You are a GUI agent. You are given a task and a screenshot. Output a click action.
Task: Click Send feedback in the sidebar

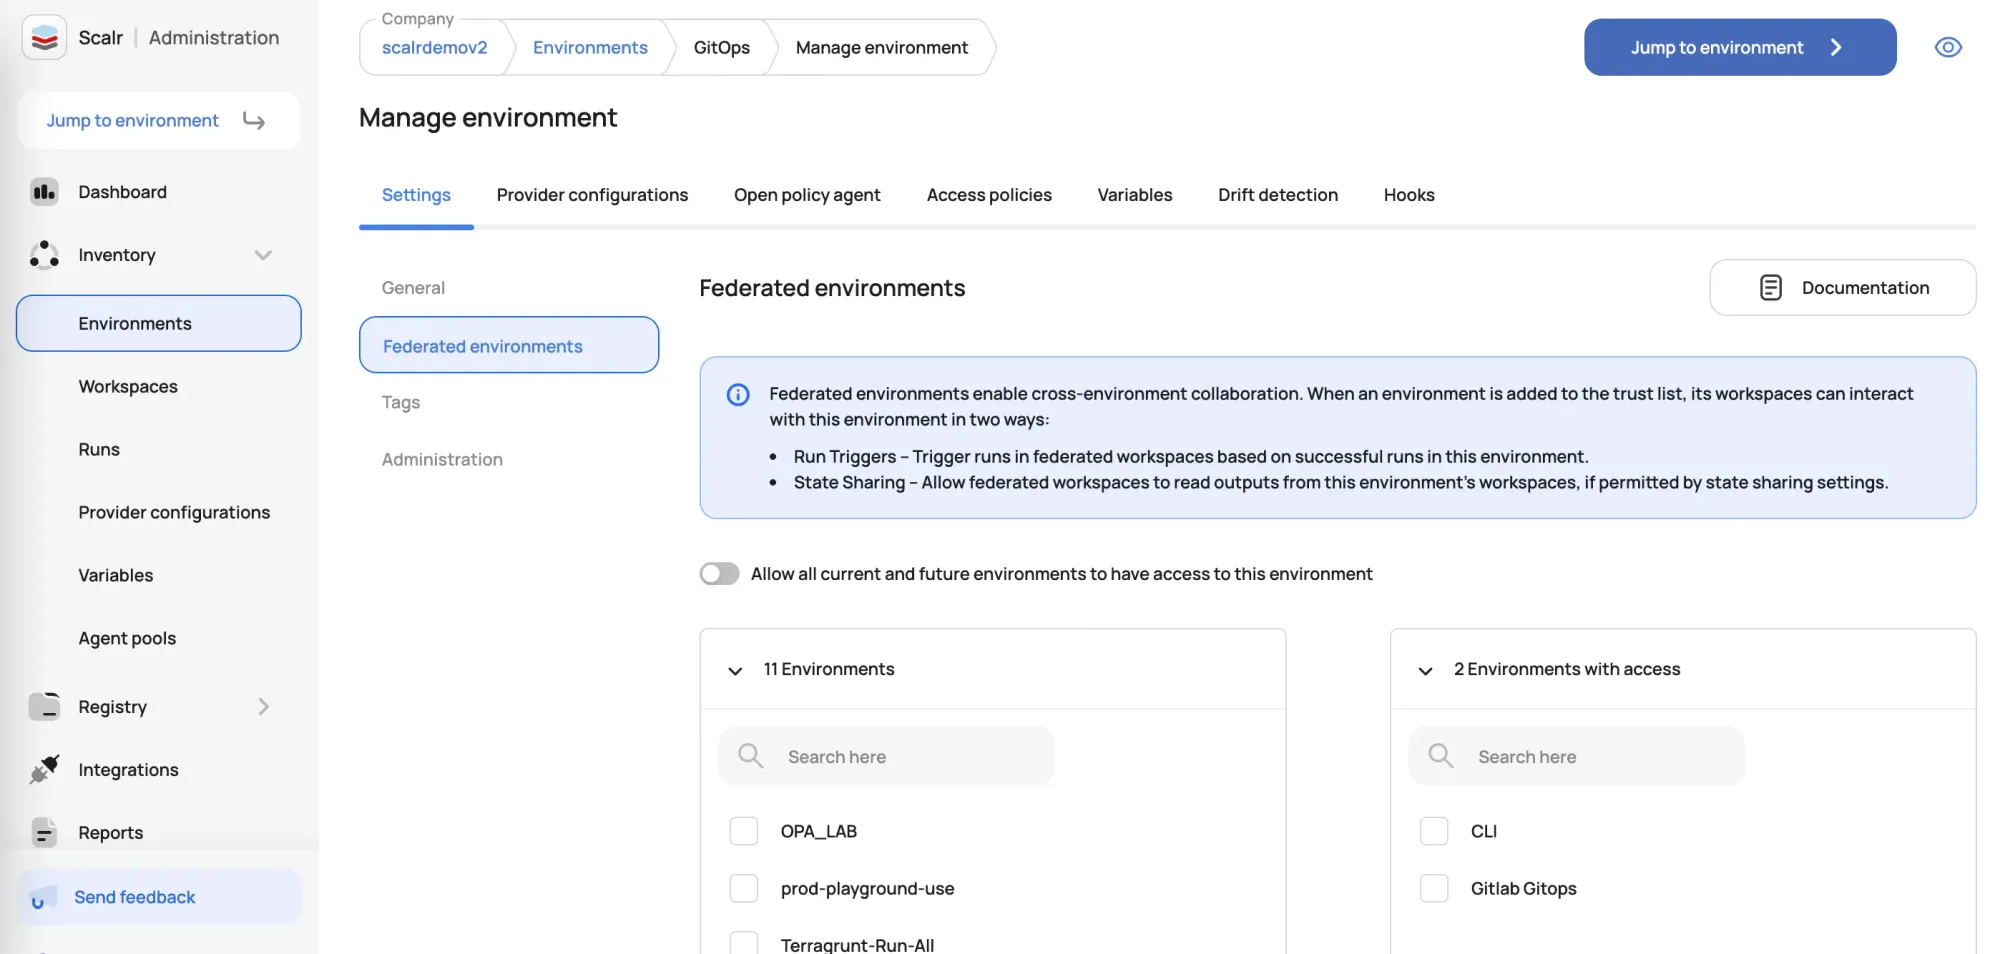click(x=159, y=897)
